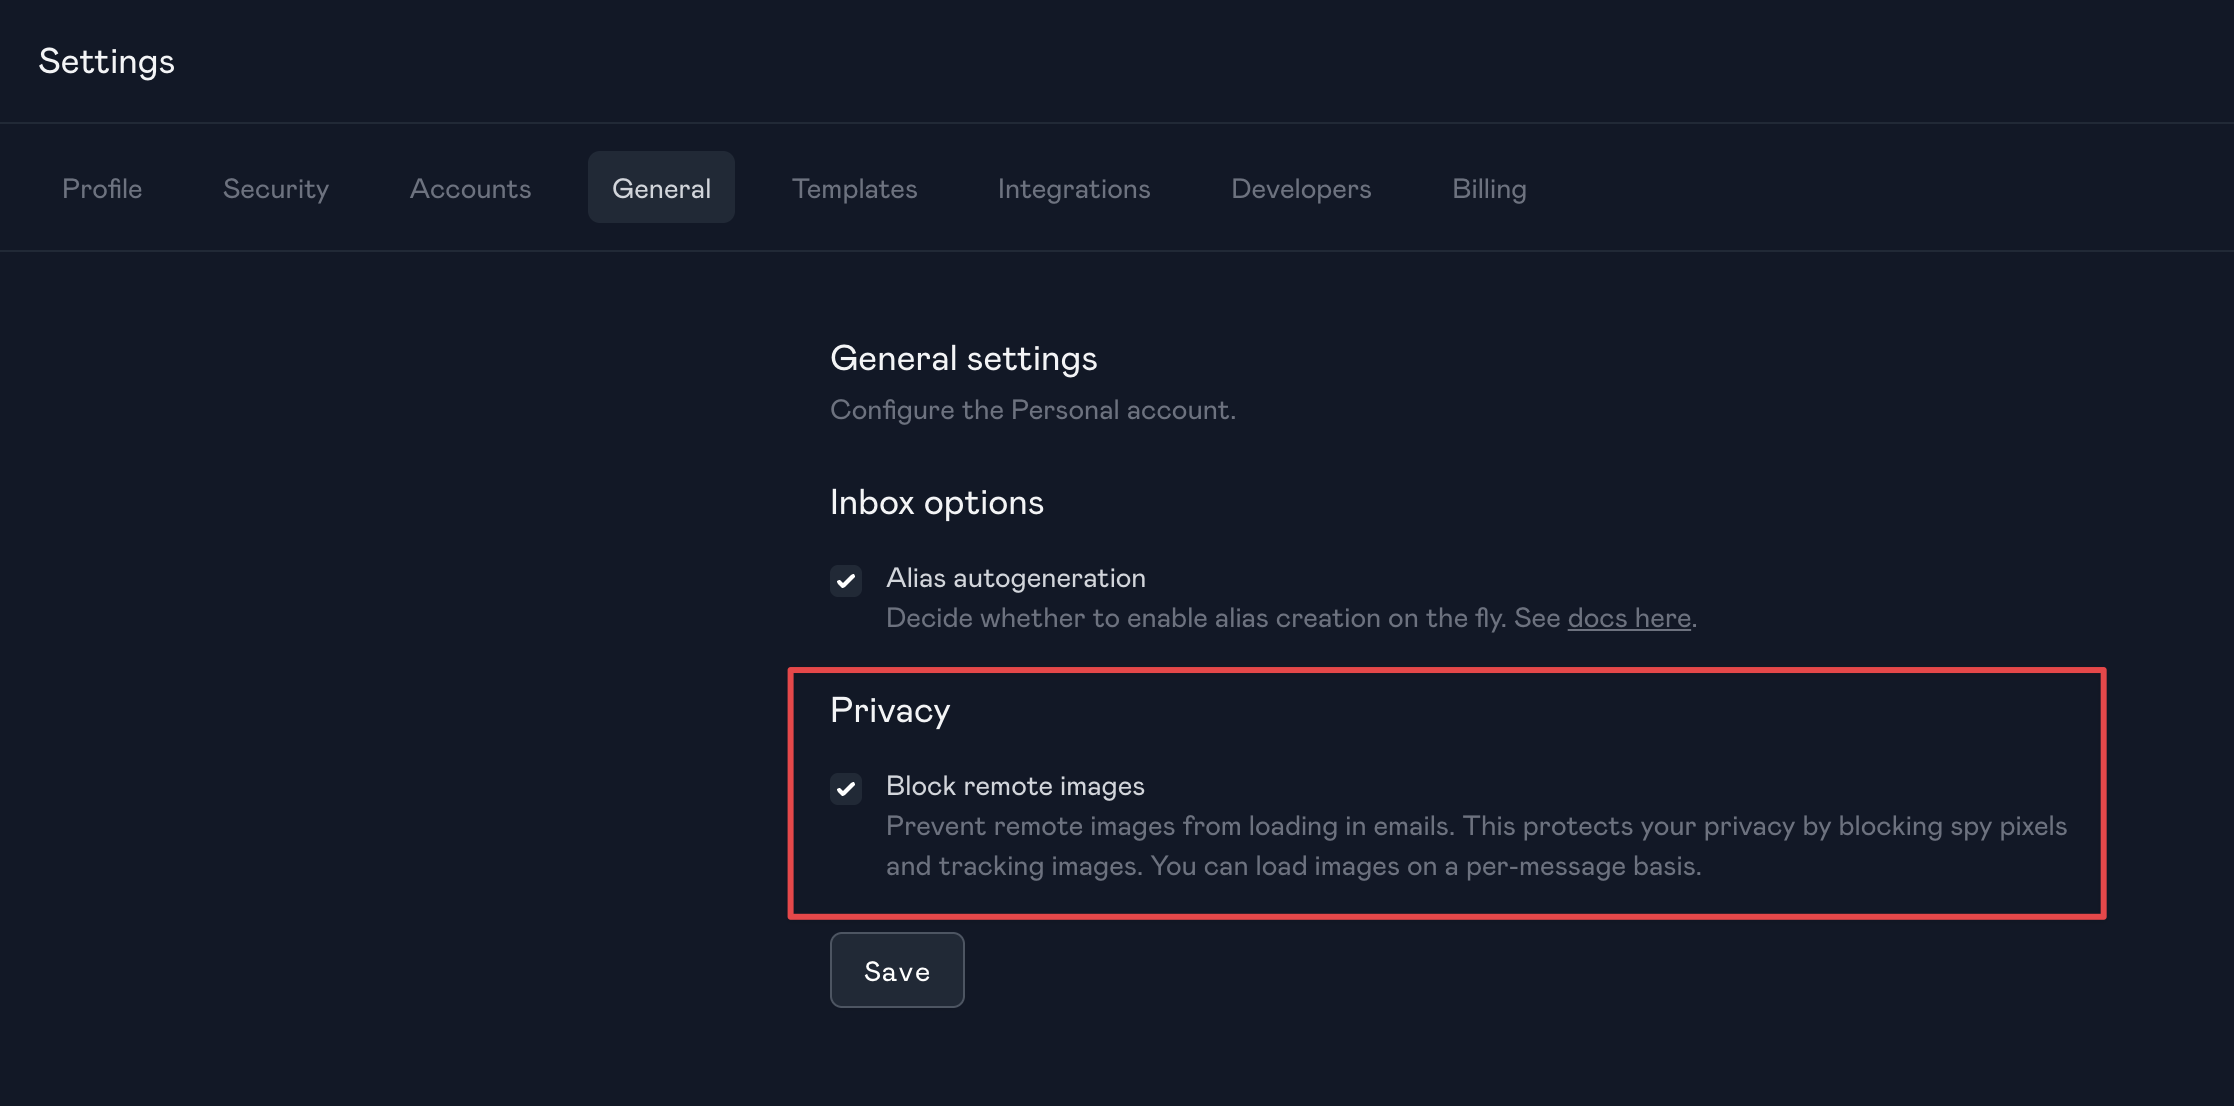Switch to the Security tab
The width and height of the screenshot is (2234, 1106).
(276, 188)
